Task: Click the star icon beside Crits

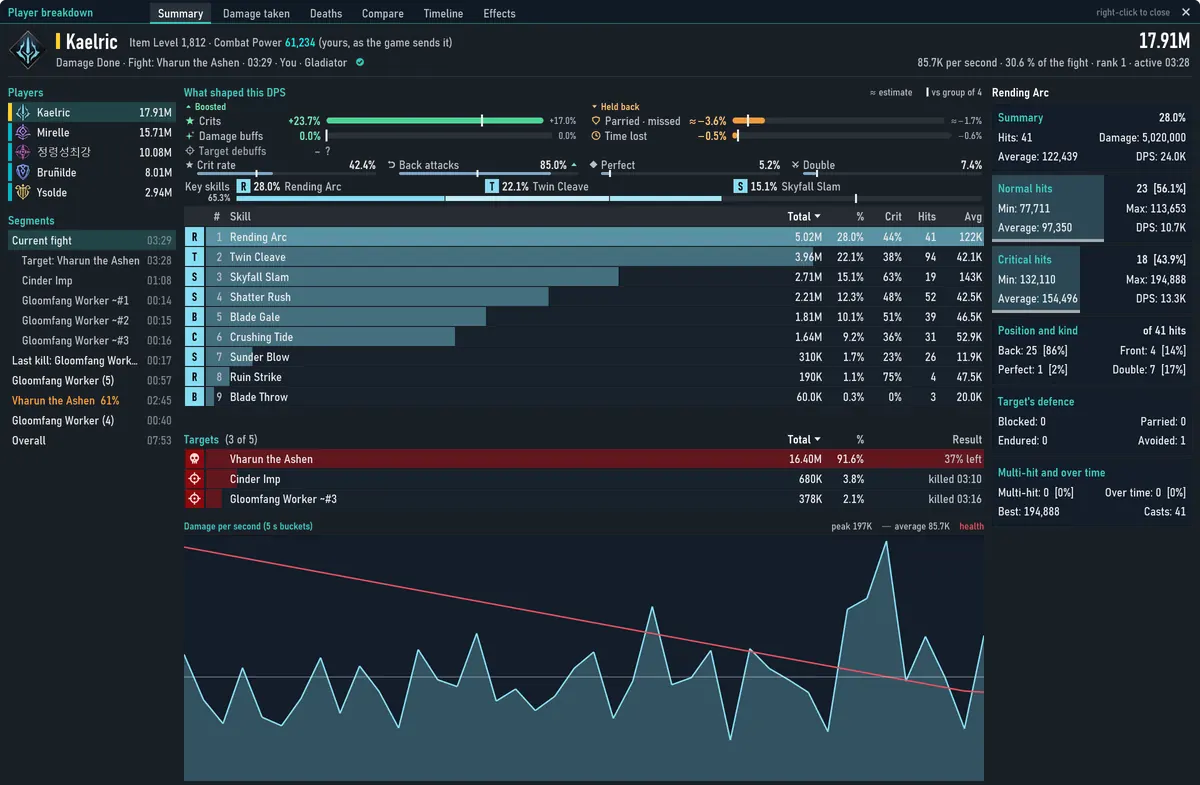Action: pos(190,121)
